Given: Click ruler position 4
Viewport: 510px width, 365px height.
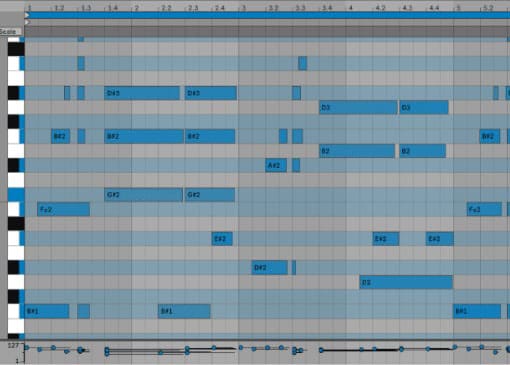Looking at the screenshot, I should click(350, 8).
